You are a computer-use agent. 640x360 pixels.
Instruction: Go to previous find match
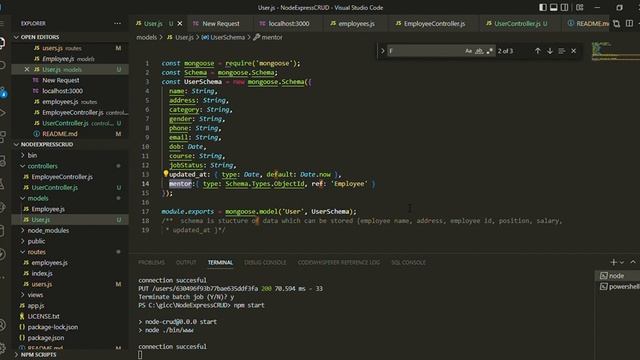click(x=538, y=51)
